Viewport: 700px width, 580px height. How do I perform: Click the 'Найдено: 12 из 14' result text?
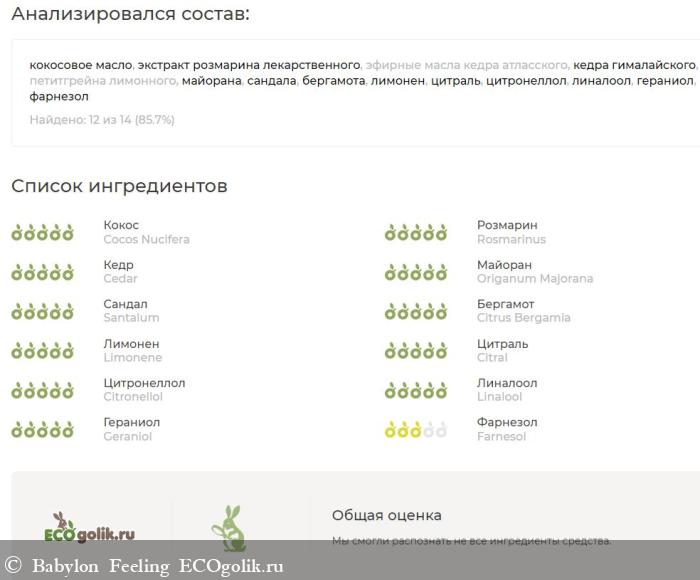click(102, 120)
